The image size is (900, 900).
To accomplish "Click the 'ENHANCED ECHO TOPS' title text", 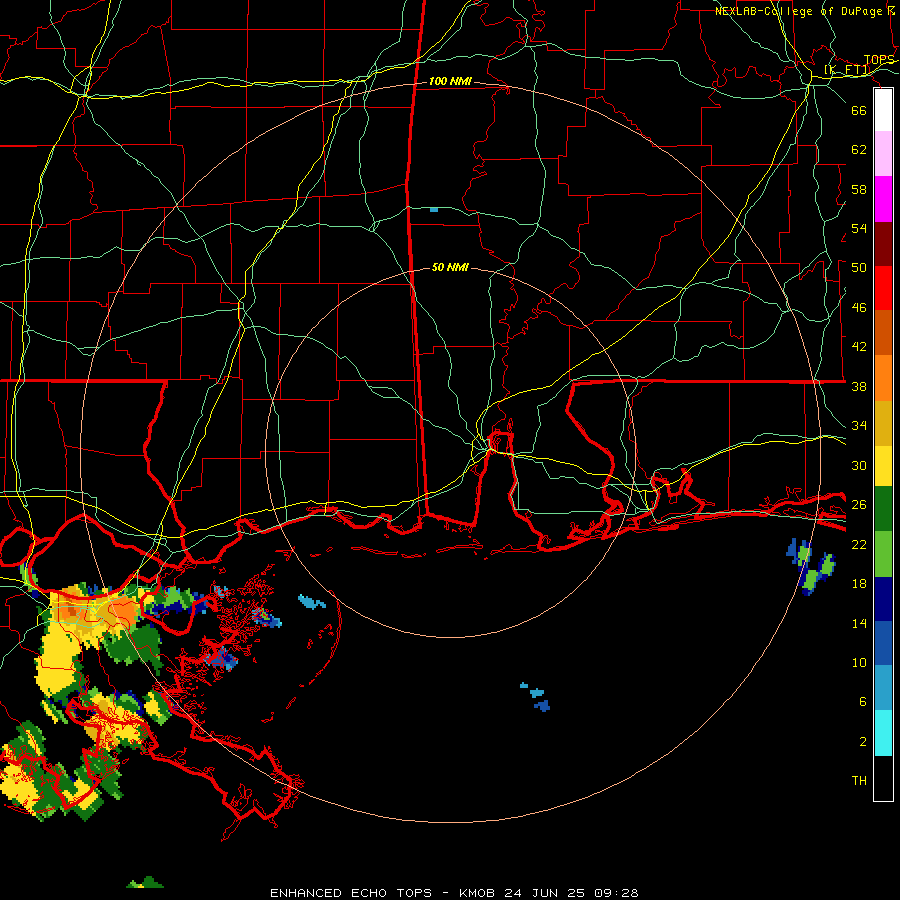I will point(351,893).
